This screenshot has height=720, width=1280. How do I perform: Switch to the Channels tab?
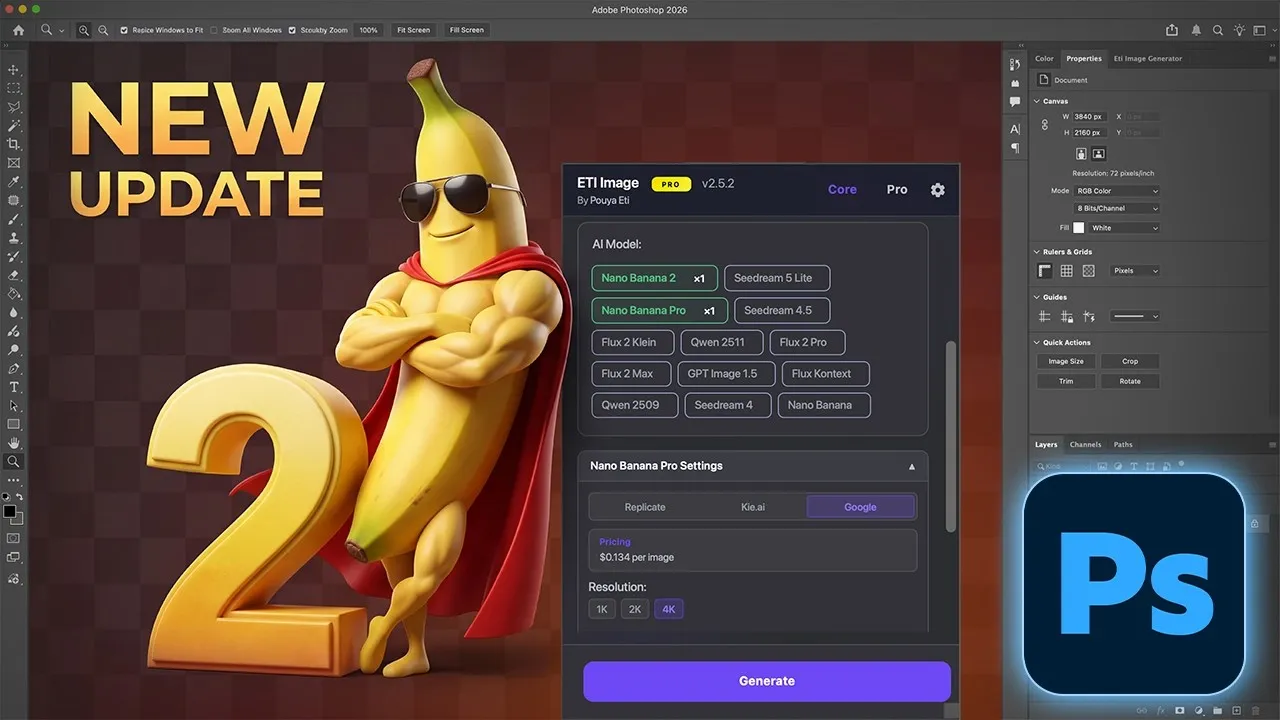pos(1085,444)
